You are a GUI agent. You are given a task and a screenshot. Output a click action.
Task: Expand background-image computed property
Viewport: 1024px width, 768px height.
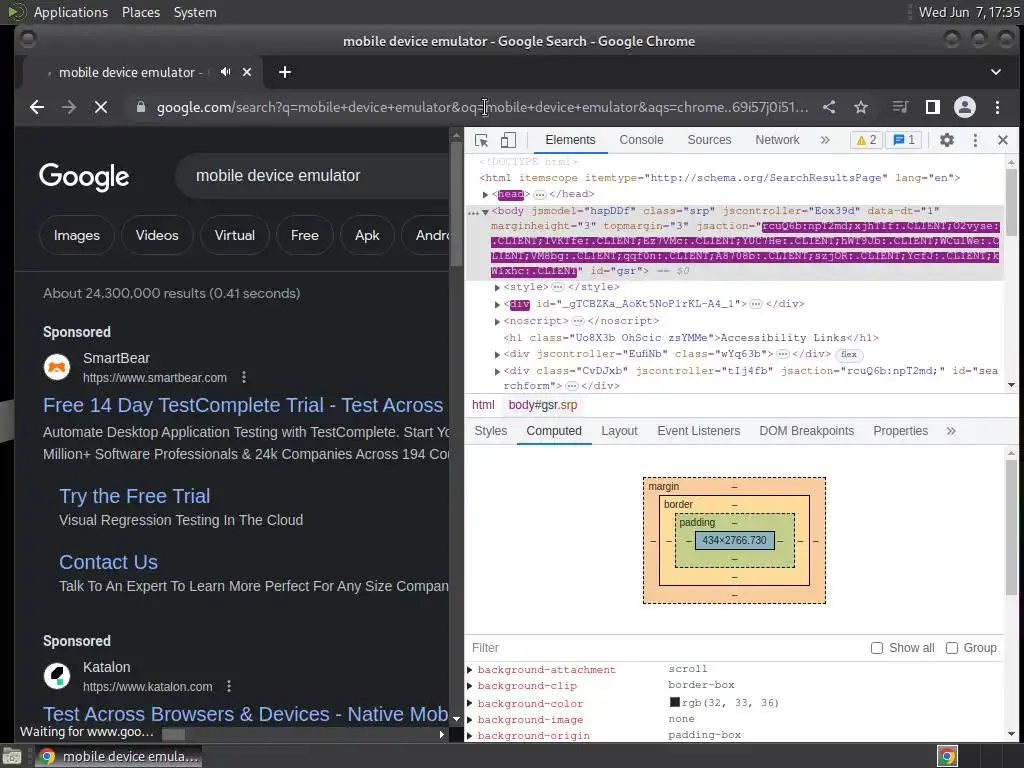pos(470,720)
